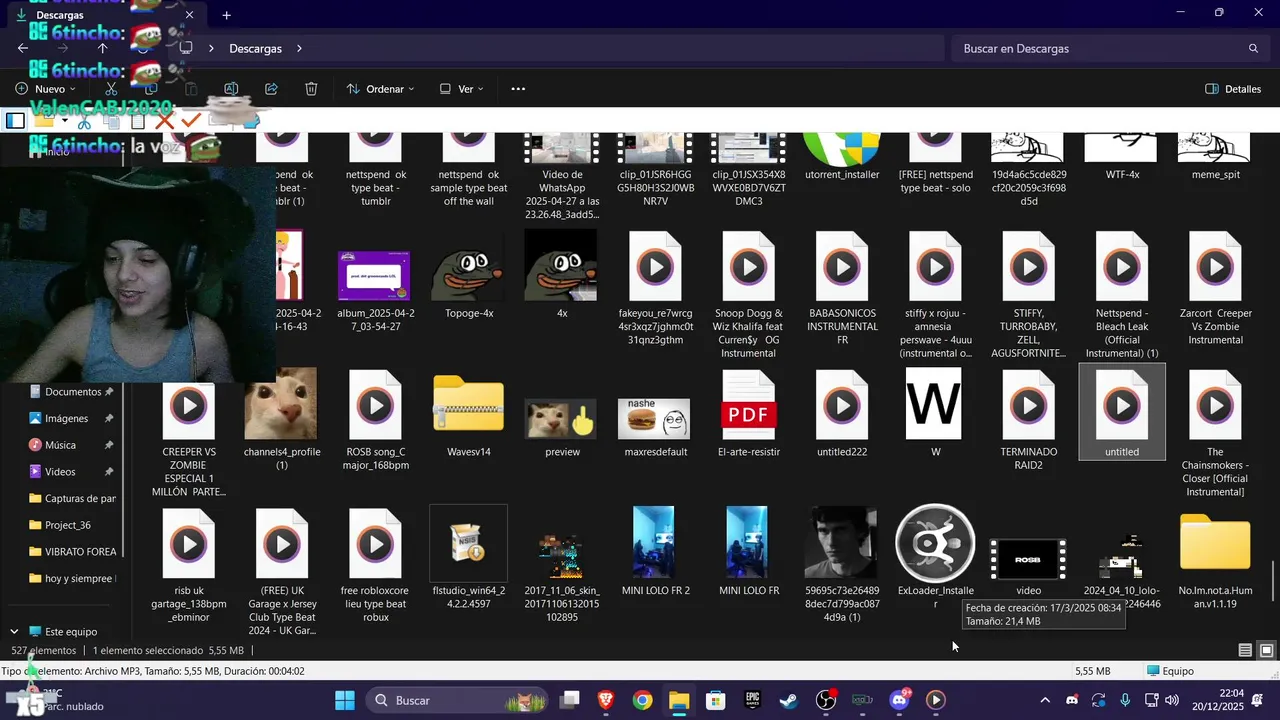Go up one folder level arrow
The width and height of the screenshot is (1280, 720).
pyautogui.click(x=102, y=48)
